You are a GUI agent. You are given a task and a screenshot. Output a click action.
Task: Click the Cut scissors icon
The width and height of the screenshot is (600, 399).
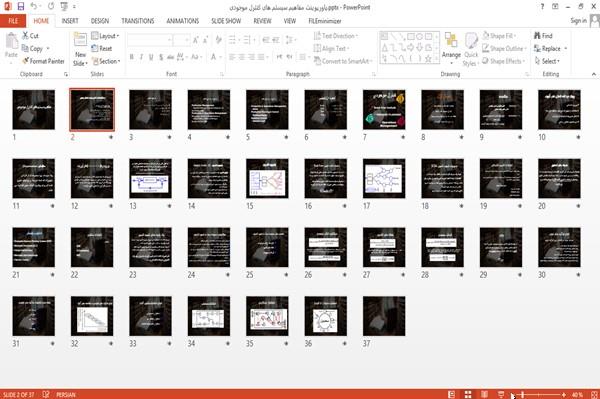pyautogui.click(x=26, y=36)
